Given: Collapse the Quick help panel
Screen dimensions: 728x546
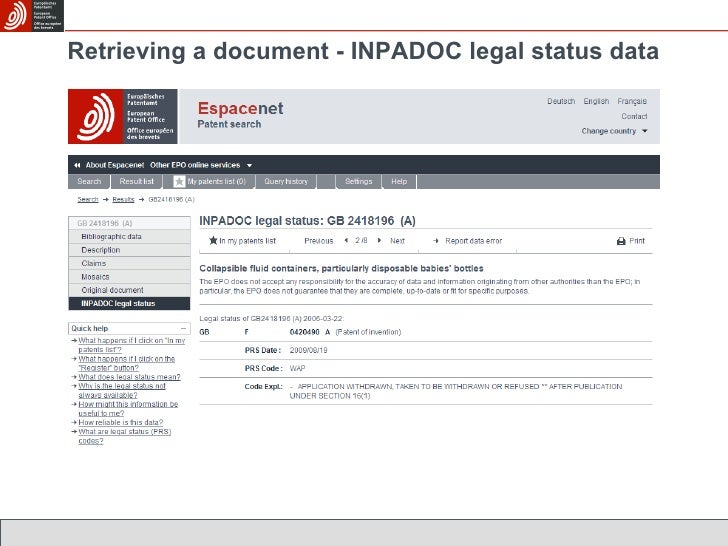Looking at the screenshot, I should click(x=183, y=328).
